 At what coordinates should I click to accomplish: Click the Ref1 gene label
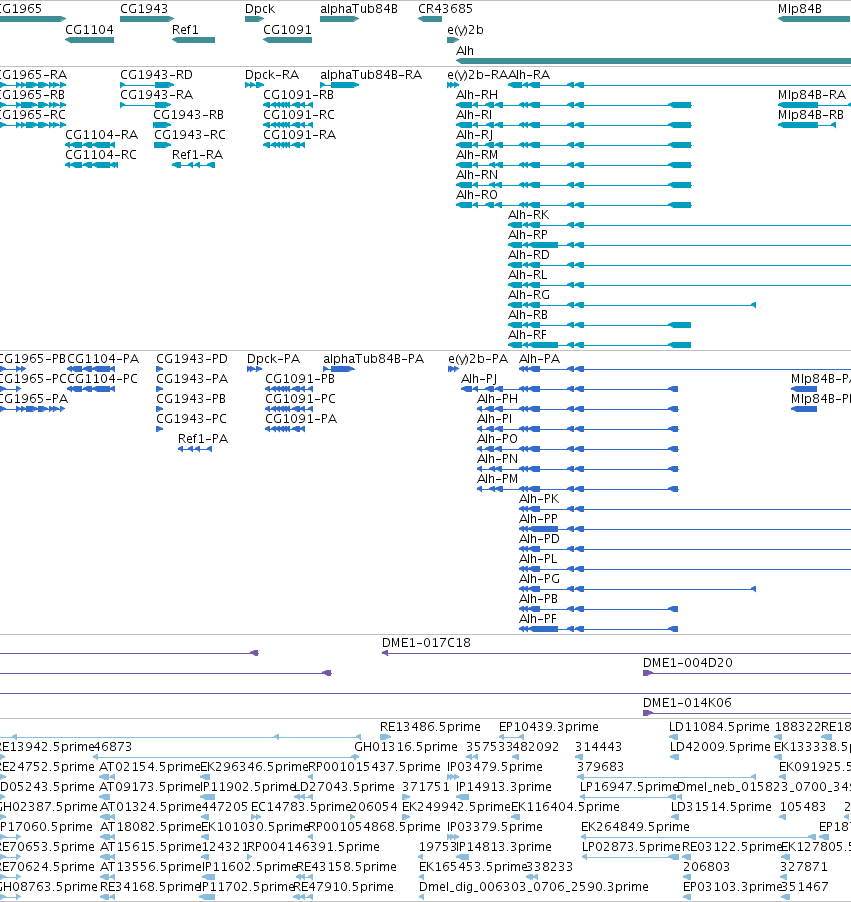coord(185,30)
